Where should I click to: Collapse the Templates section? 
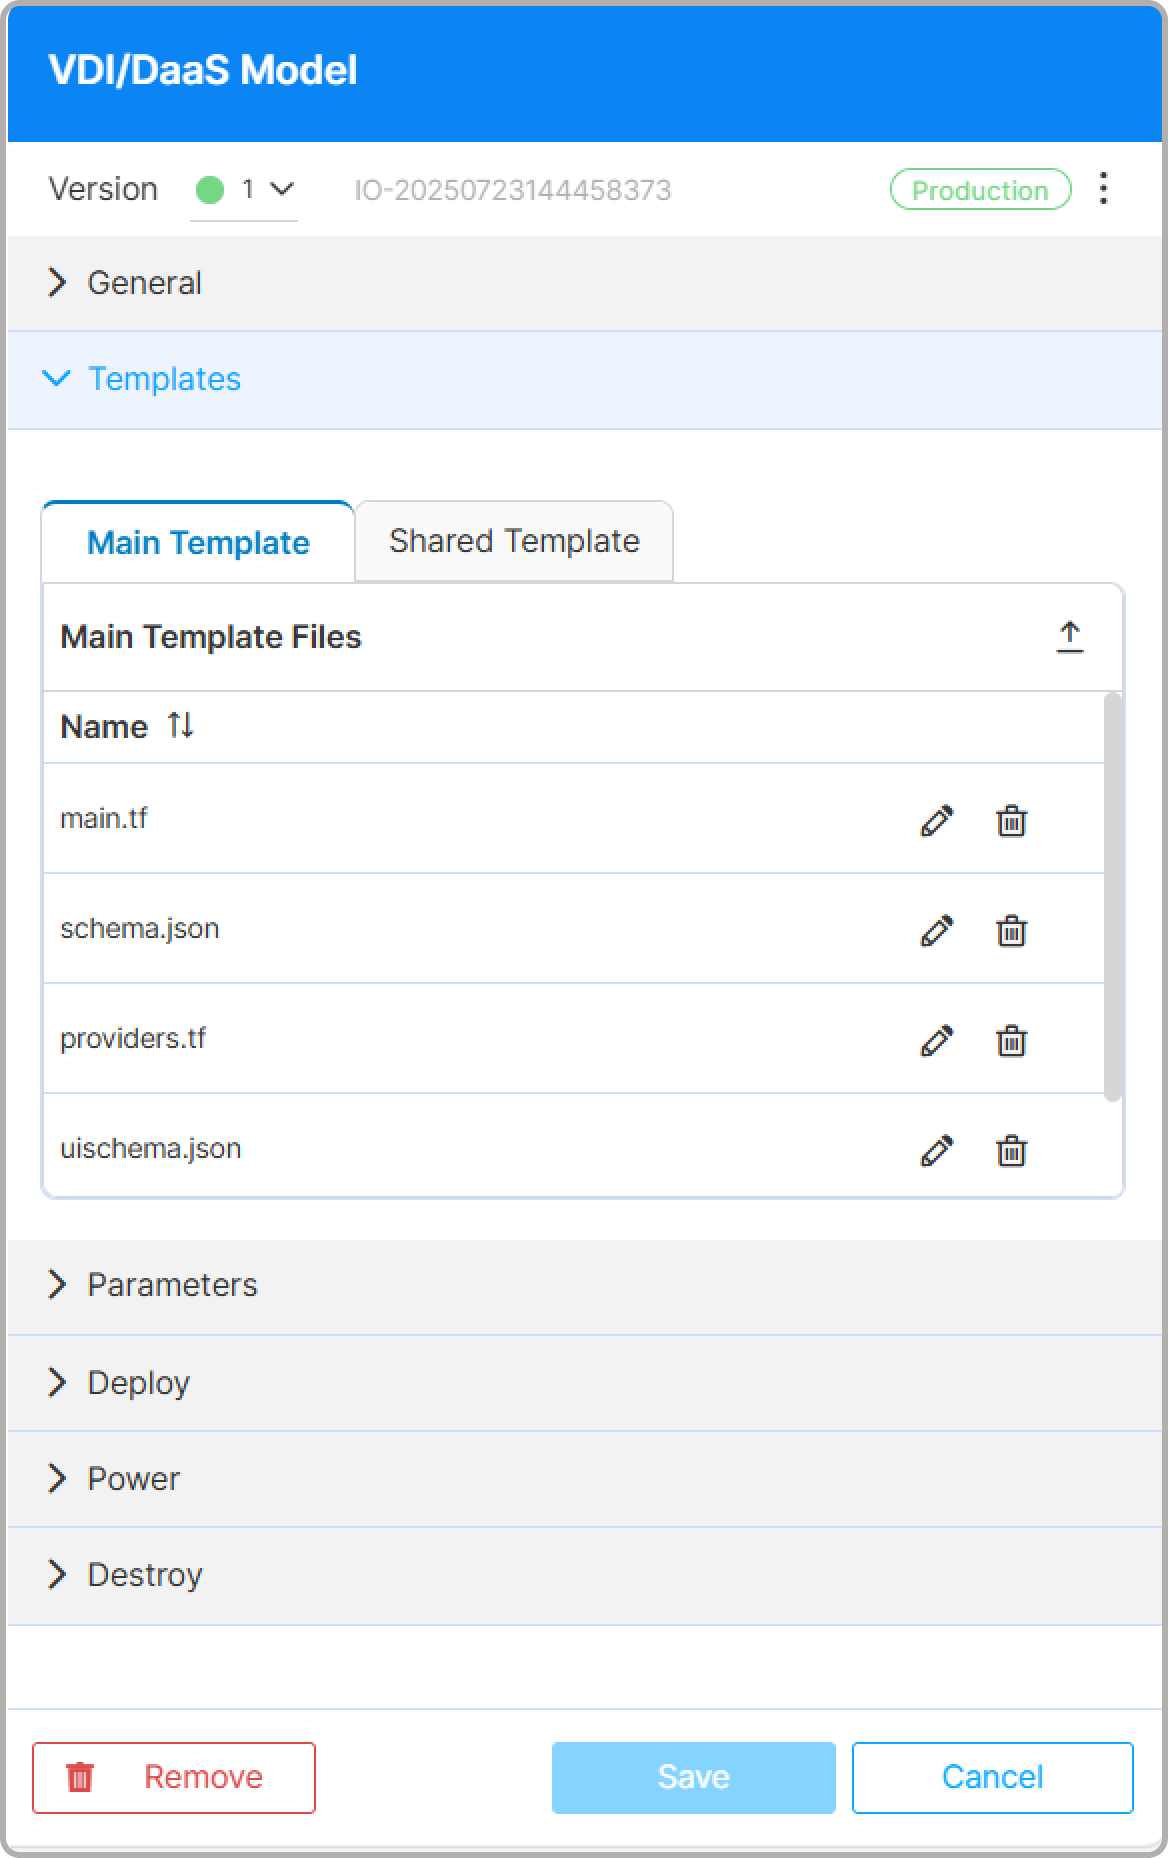click(164, 379)
